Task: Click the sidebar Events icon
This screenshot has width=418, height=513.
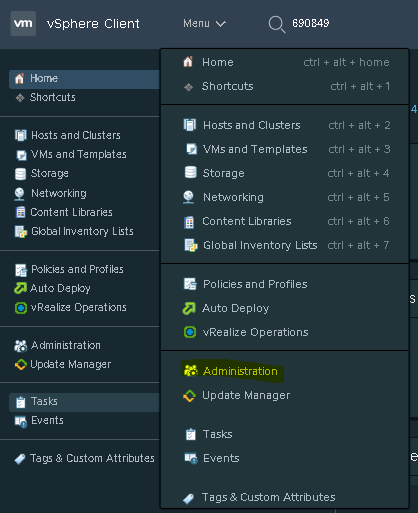Action: [21, 422]
